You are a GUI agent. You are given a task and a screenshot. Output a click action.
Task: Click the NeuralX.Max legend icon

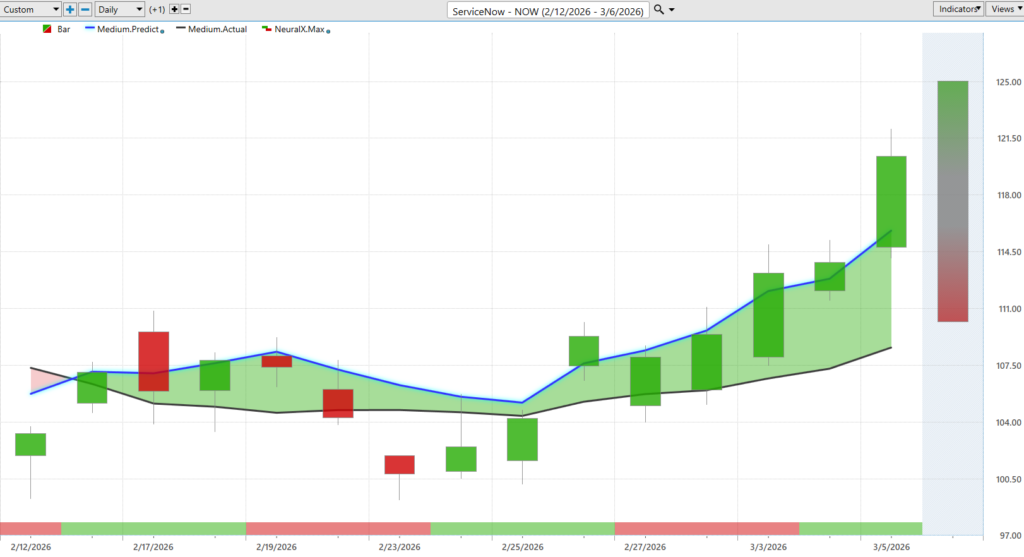266,29
